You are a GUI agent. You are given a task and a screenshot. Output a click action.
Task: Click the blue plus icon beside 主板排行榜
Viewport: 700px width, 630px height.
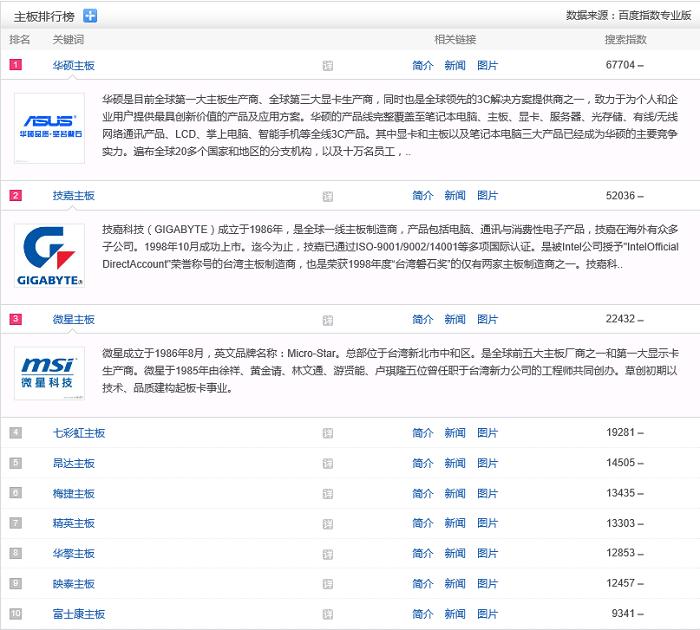tap(90, 16)
